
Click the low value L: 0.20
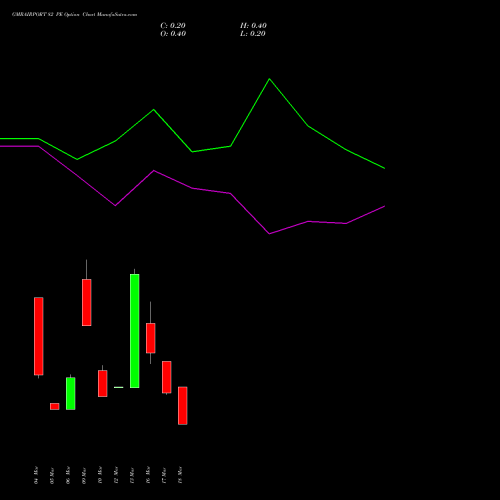pyautogui.click(x=253, y=34)
